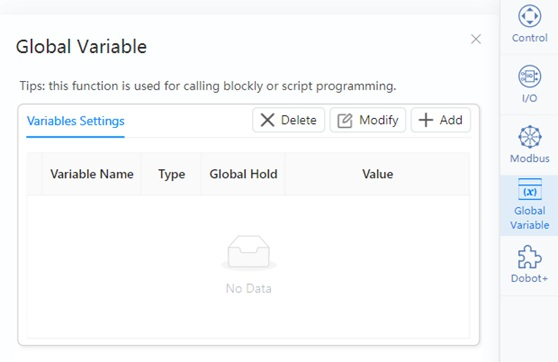Click the tips text about blockly programming
This screenshot has width=558, height=362.
[208, 86]
